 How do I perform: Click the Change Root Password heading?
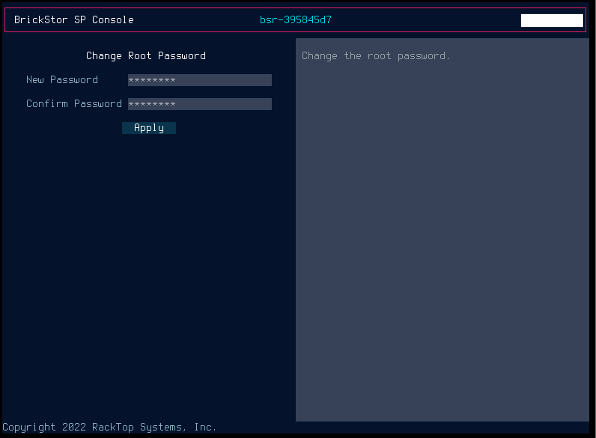146,56
